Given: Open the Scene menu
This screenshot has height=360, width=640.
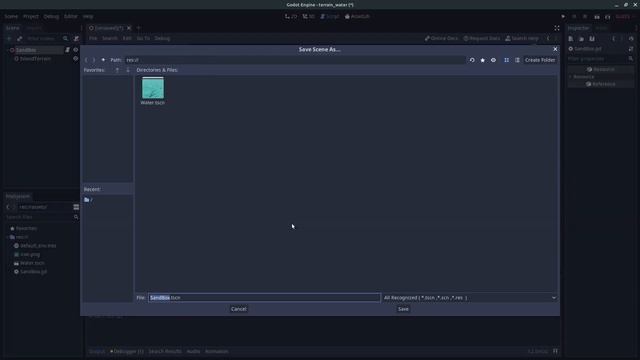Looking at the screenshot, I should [11, 16].
